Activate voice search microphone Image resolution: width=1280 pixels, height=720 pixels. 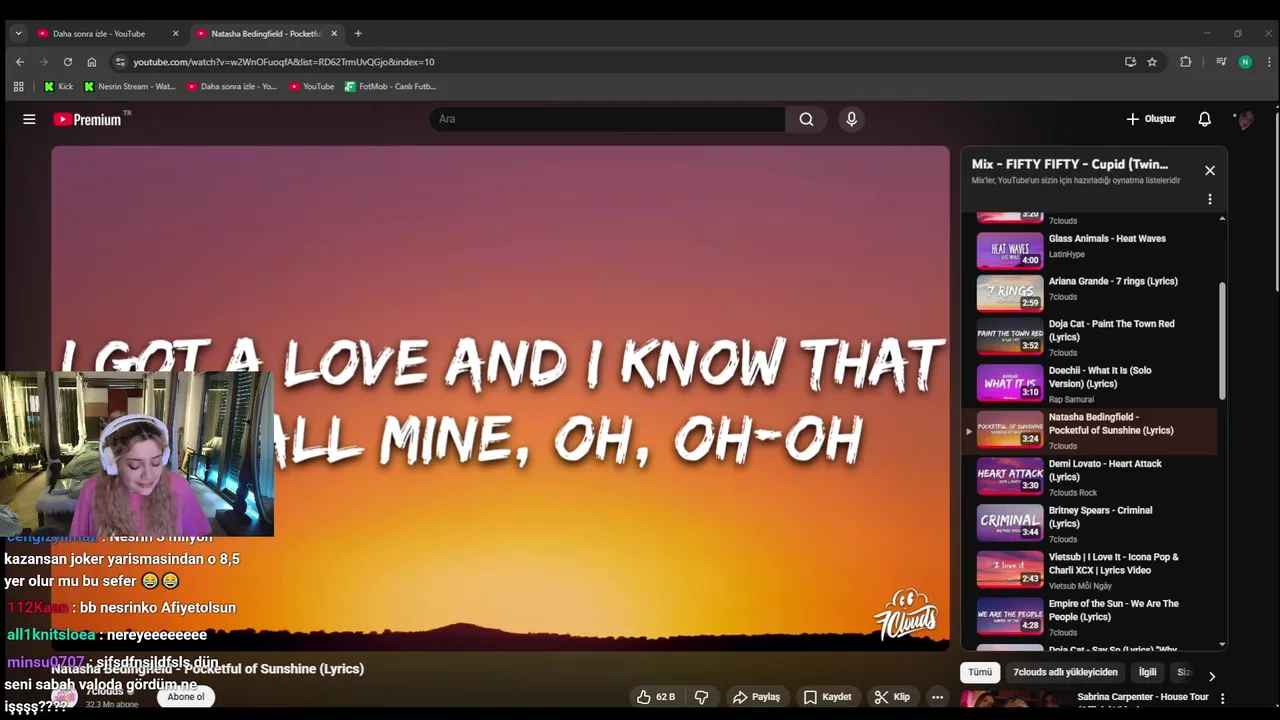(851, 119)
